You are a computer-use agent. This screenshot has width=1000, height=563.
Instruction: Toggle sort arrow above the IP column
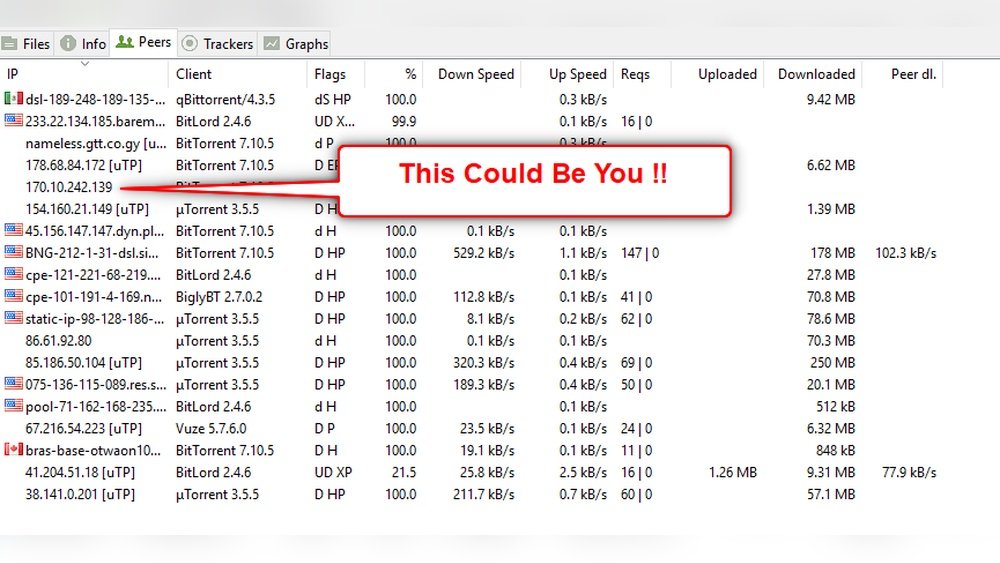[x=85, y=64]
